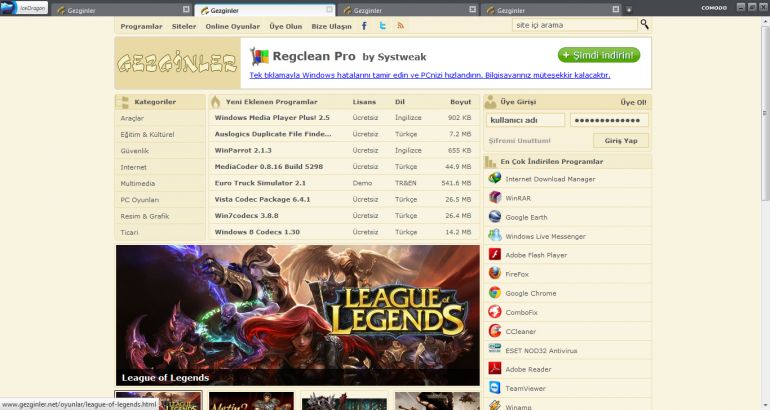The image size is (770, 410).
Task: Click the Üye Ol! link
Action: (x=633, y=103)
